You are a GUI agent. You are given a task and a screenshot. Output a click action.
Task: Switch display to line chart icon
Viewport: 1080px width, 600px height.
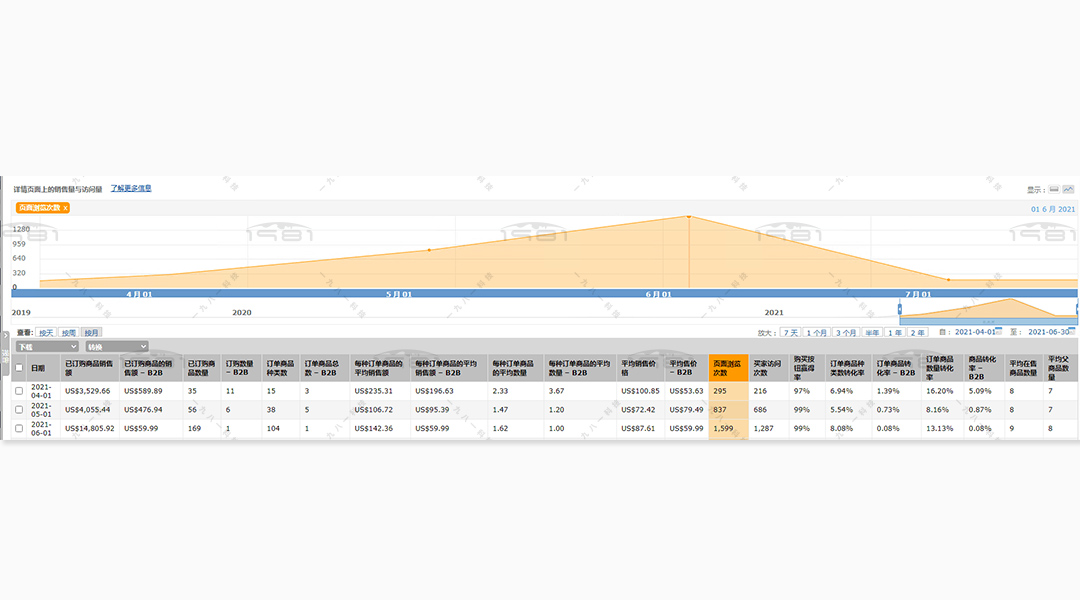click(x=1068, y=189)
